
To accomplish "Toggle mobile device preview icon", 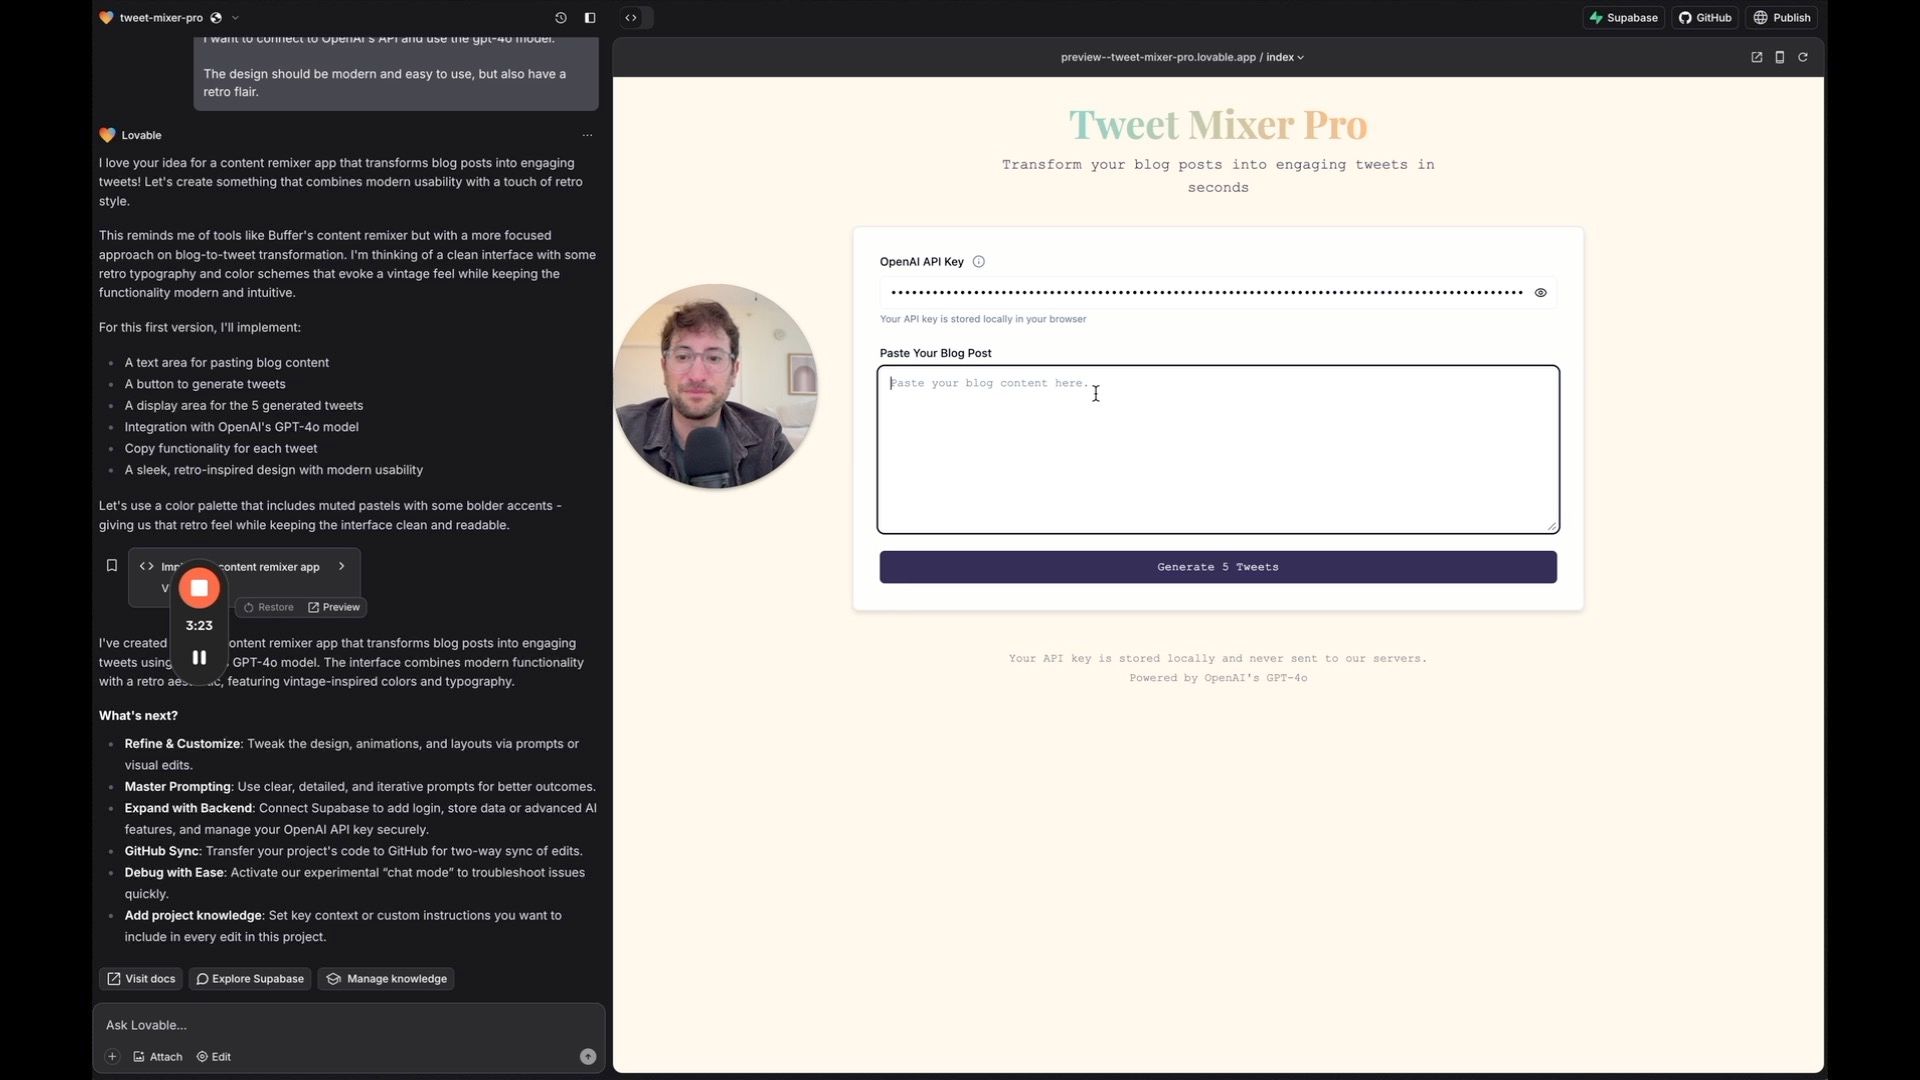I will tap(1780, 57).
